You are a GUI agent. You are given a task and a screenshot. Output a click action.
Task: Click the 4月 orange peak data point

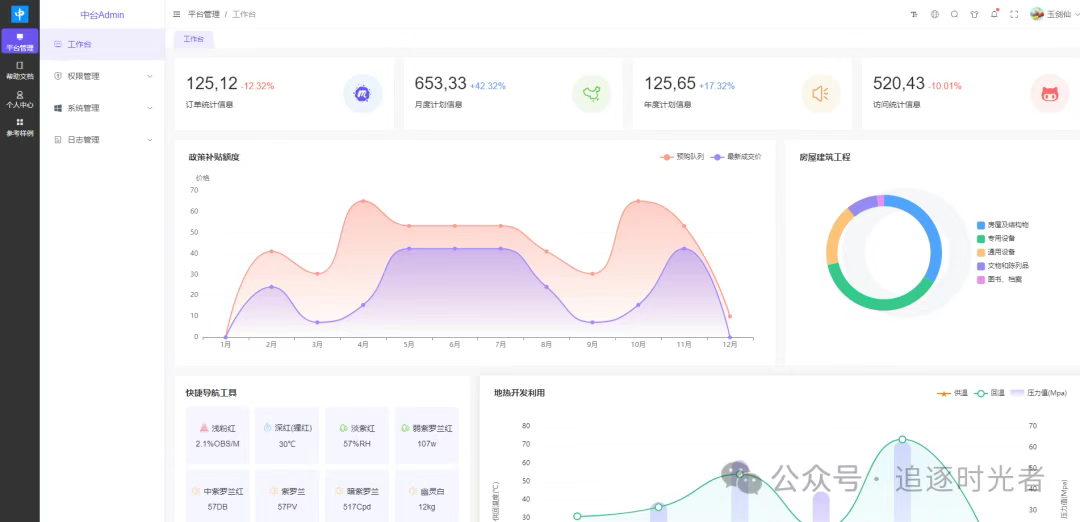pos(363,201)
